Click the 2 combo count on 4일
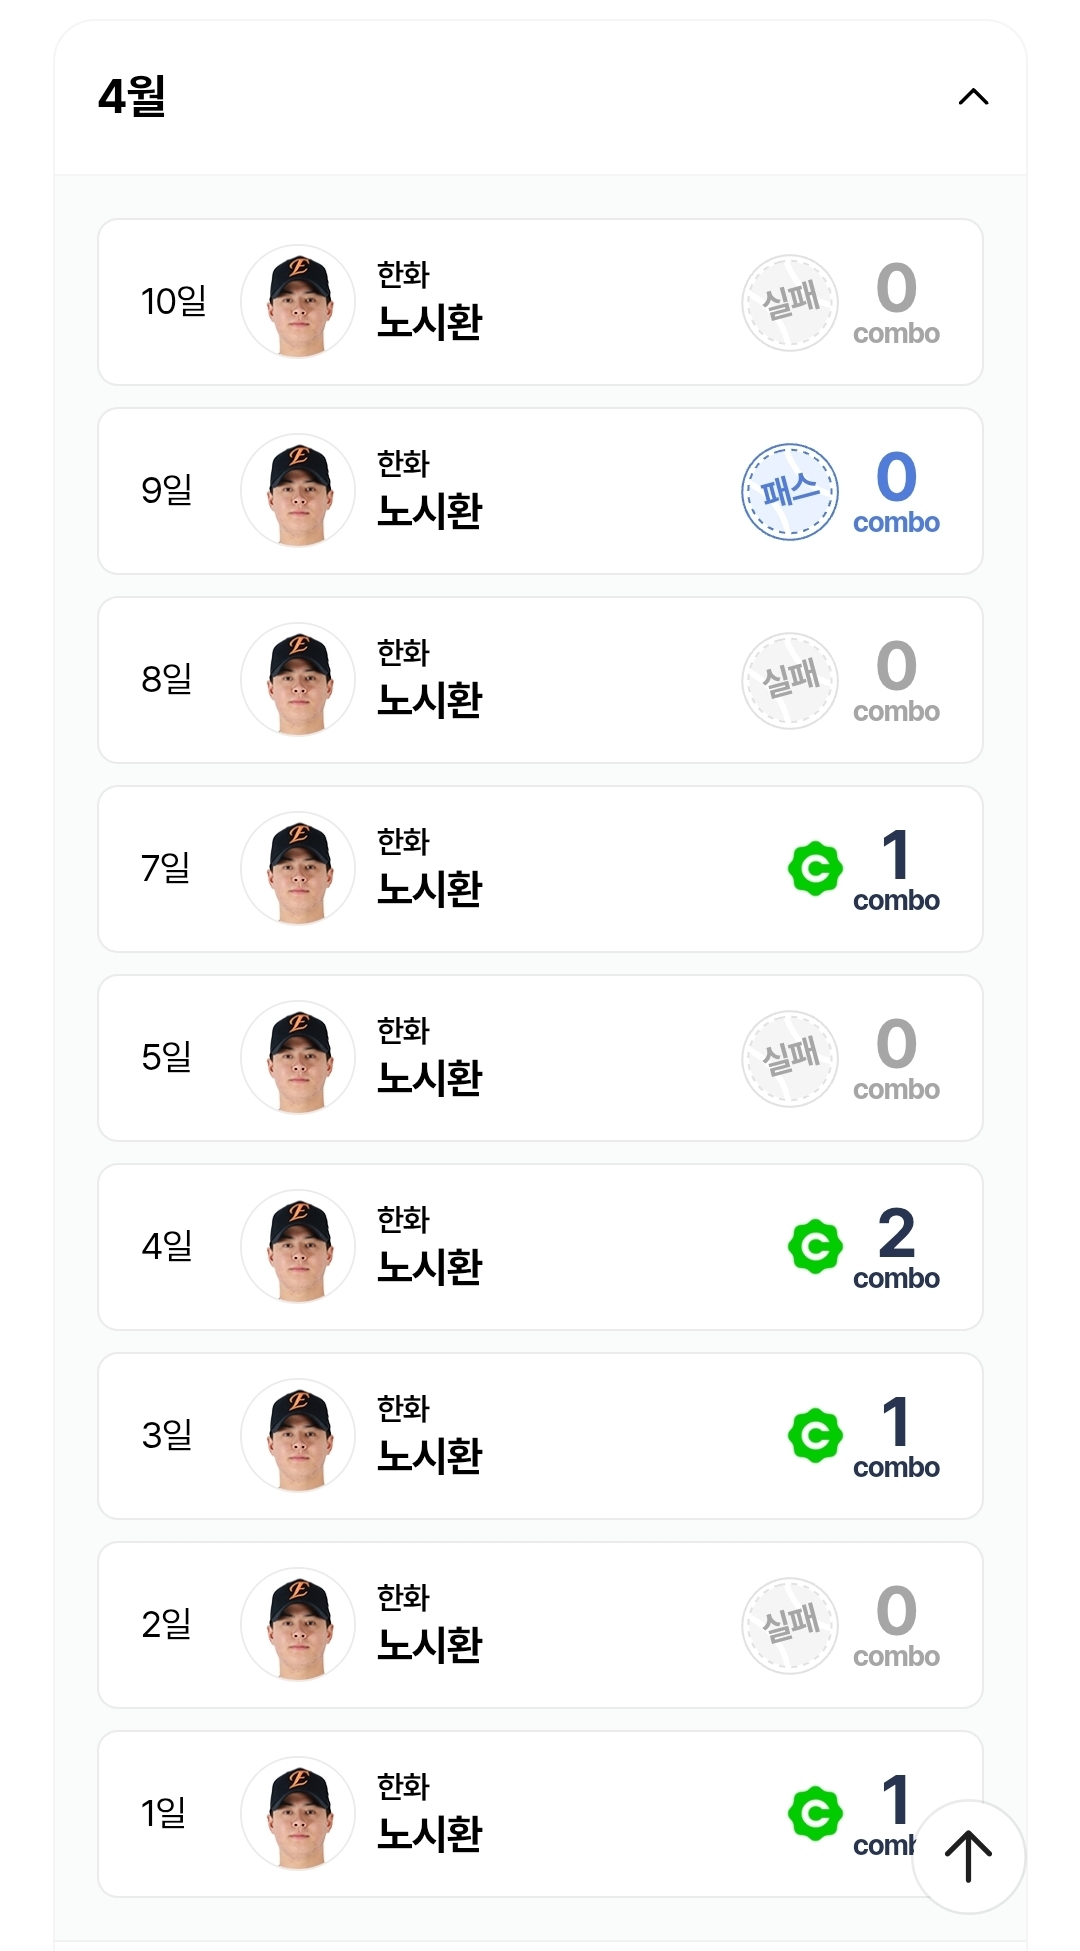Image resolution: width=1080 pixels, height=1951 pixels. pos(896,1246)
